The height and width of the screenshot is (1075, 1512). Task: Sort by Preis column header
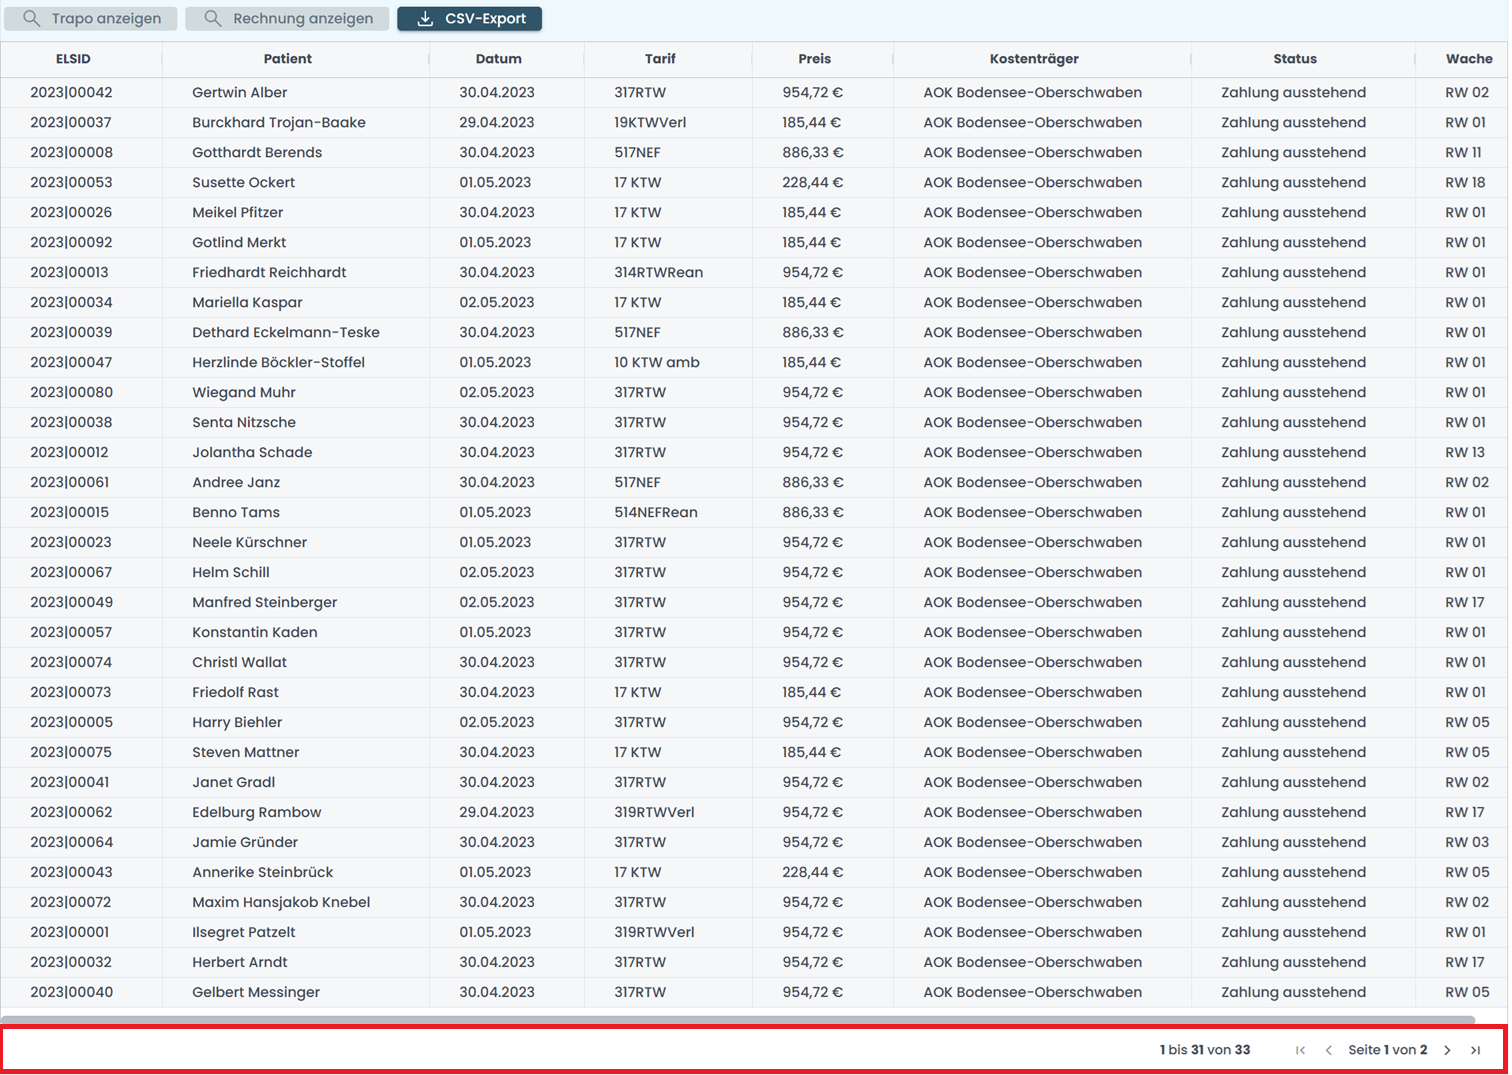[x=814, y=59]
